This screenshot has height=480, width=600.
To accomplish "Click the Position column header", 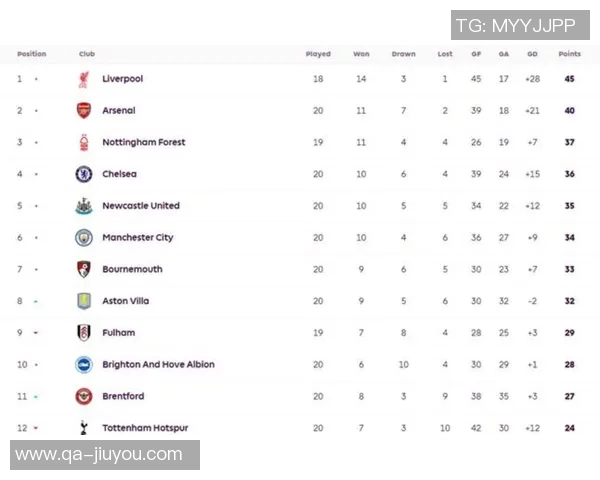I will (x=32, y=54).
